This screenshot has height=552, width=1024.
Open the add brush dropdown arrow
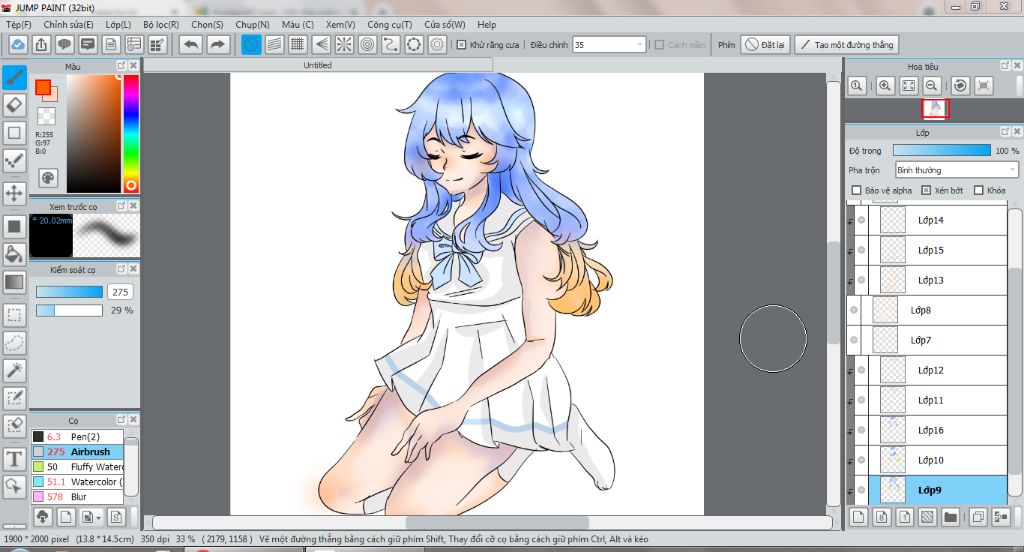tap(98, 518)
